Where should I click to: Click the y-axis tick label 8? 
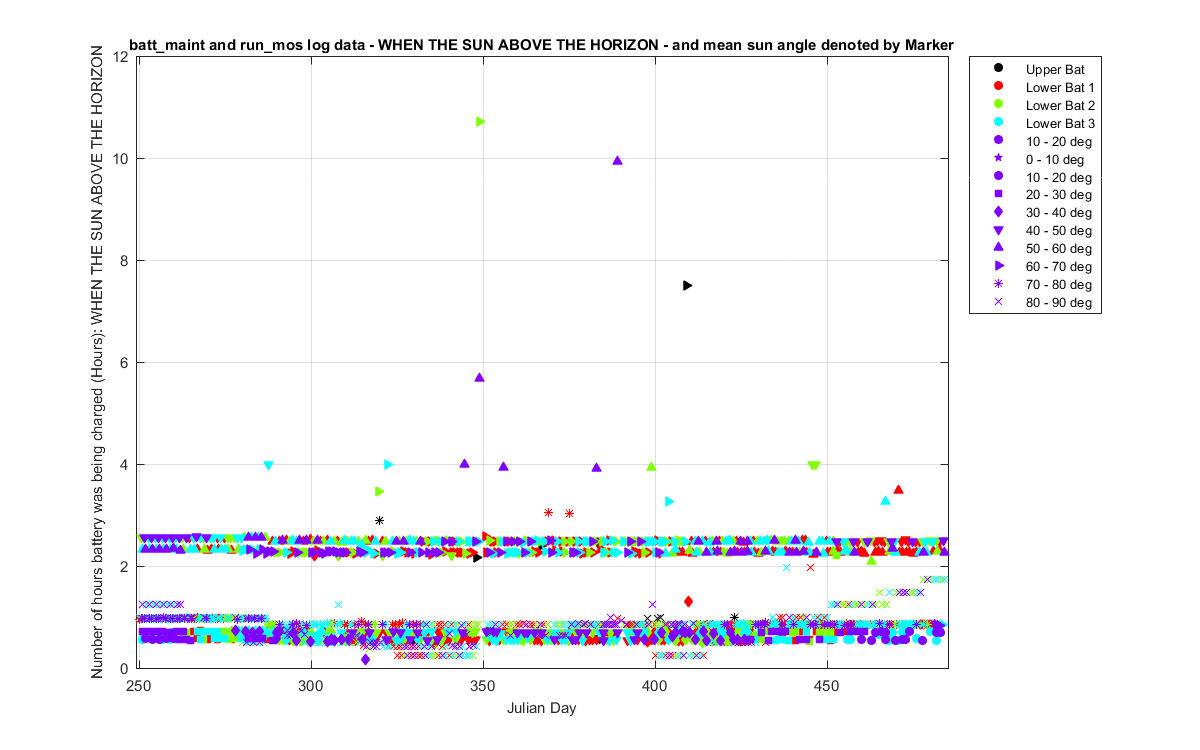point(125,261)
